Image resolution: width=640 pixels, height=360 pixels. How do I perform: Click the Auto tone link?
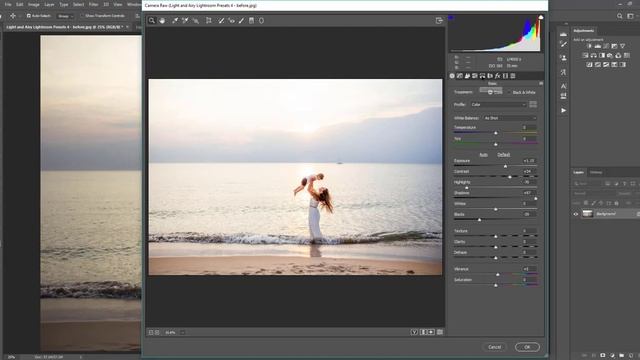pos(484,155)
